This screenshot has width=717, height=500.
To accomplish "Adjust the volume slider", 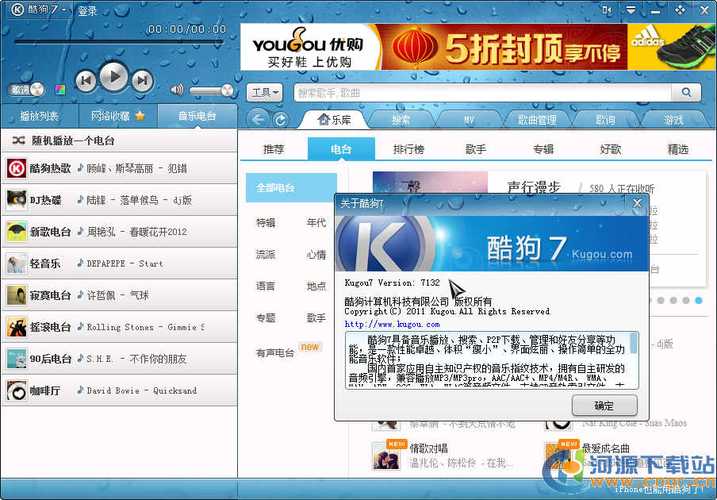I will pos(212,91).
